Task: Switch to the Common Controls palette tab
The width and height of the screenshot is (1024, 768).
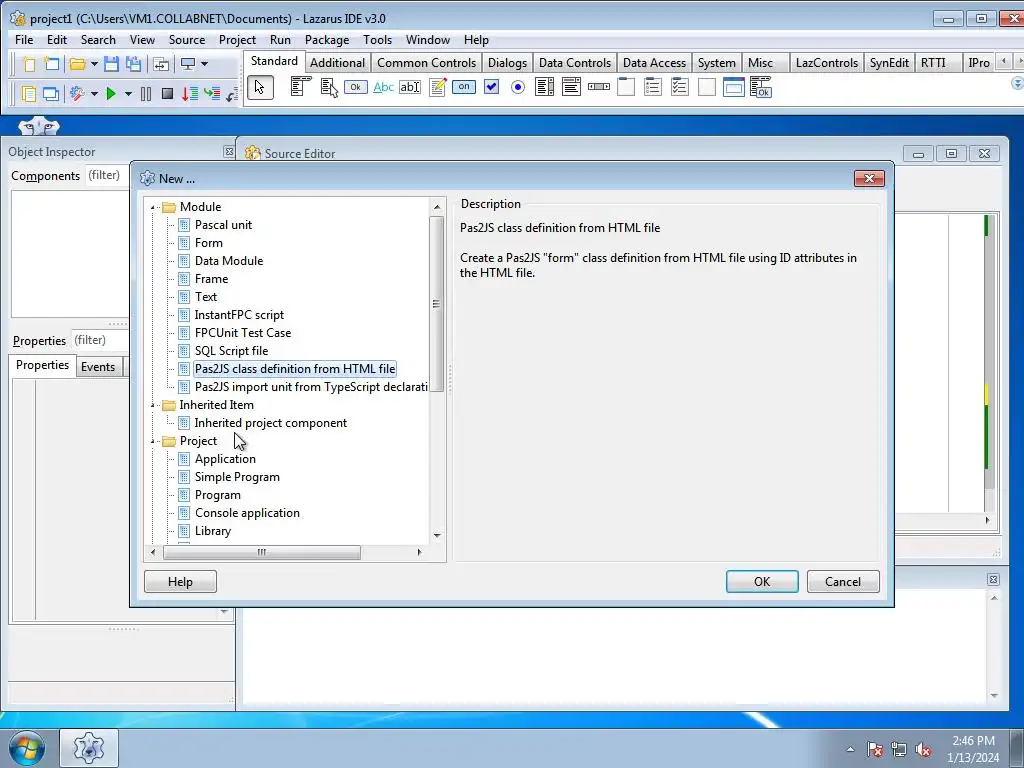Action: pyautogui.click(x=426, y=63)
